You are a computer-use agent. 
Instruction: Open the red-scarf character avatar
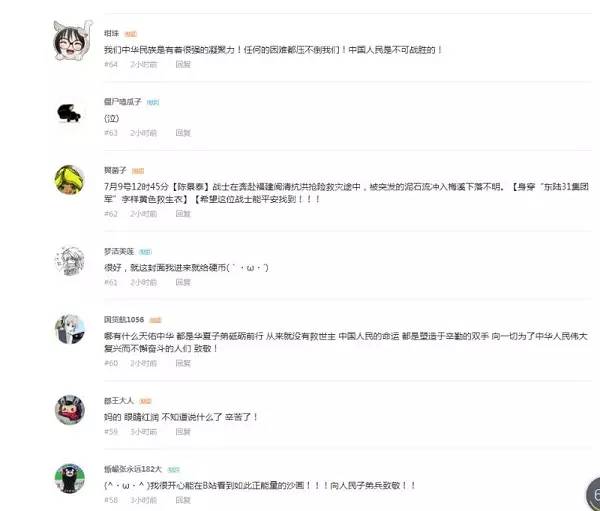70,410
